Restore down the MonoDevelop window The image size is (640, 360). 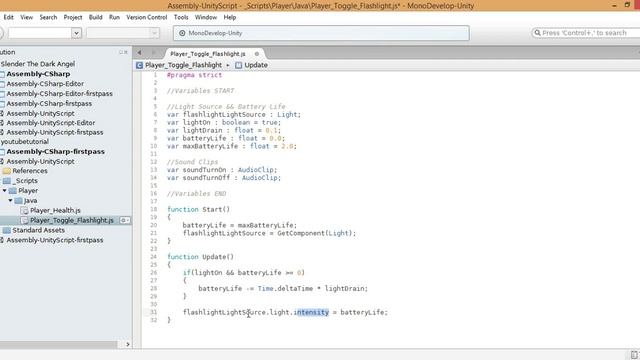627,5
